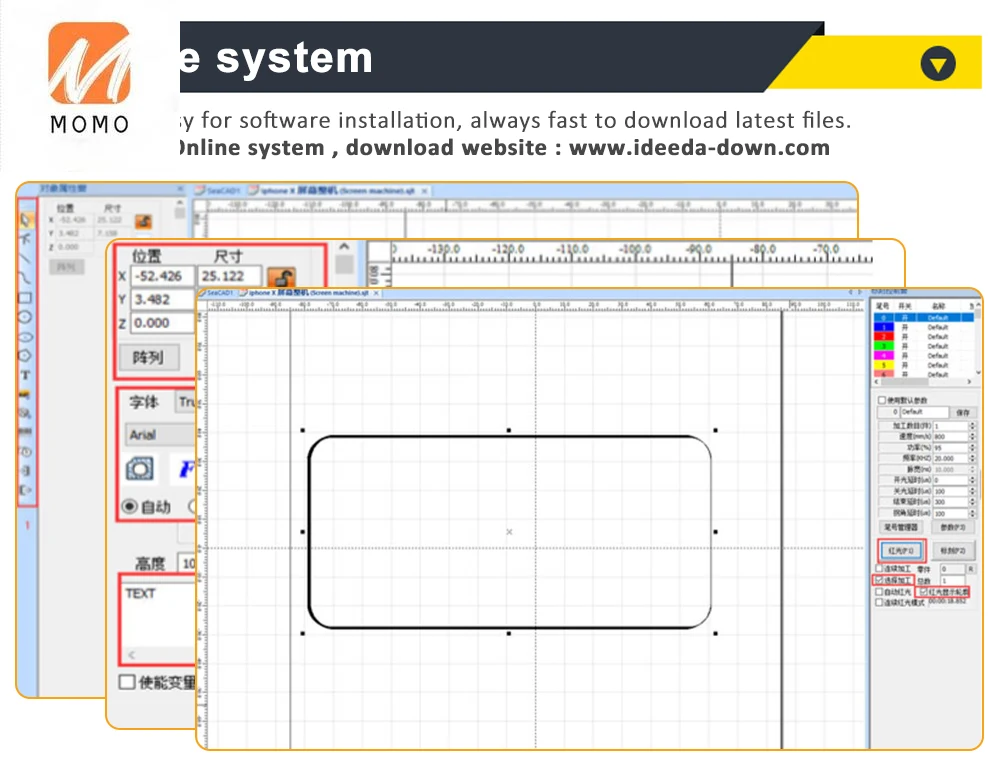The image size is (1000, 773).
Task: Adjust the 加工数目 spinner arrows
Action: [972, 425]
